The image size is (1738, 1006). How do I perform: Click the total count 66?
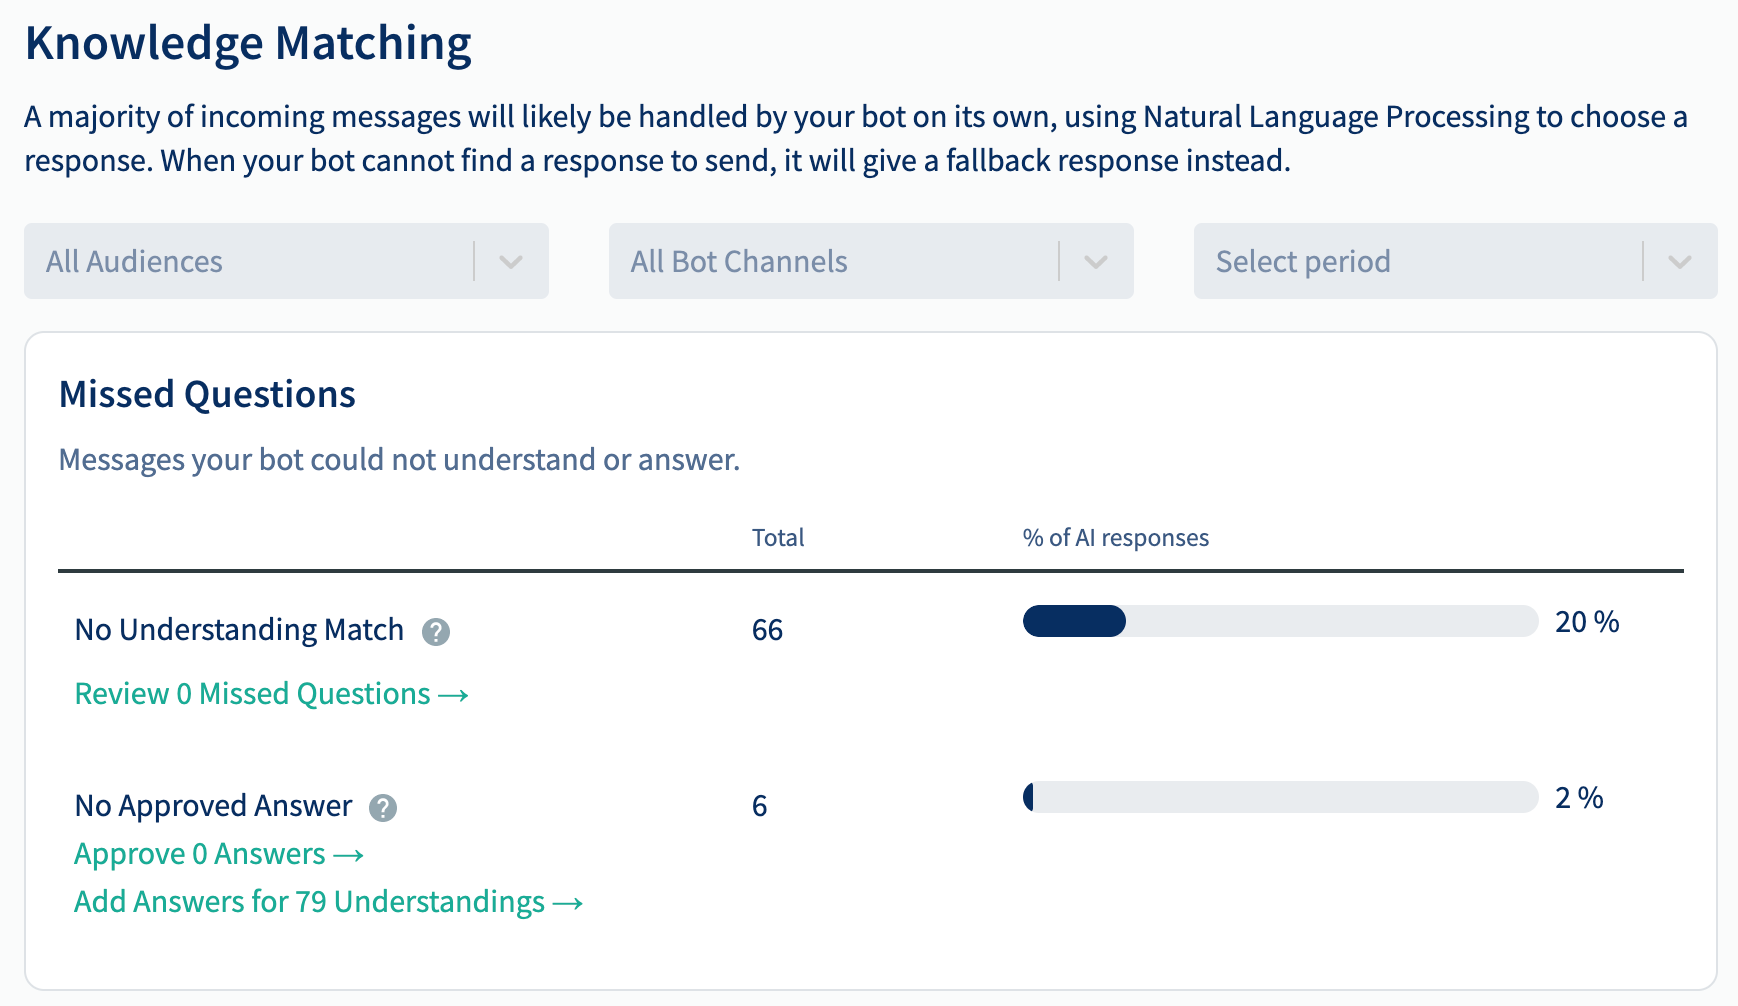(767, 630)
